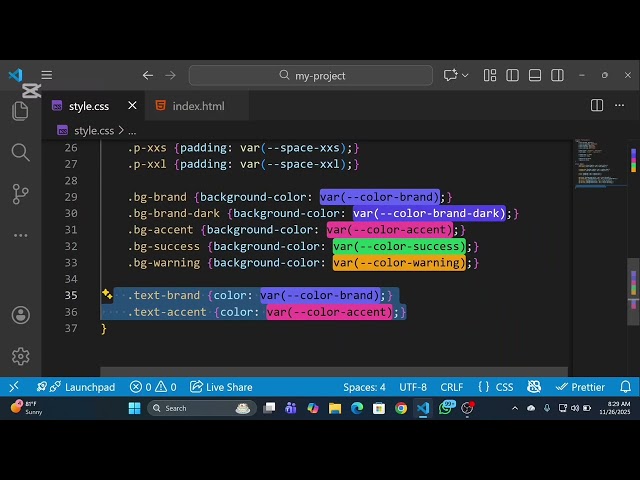Click the --color-success value on line 32
Screen dimensions: 640x480
pyautogui.click(x=399, y=247)
